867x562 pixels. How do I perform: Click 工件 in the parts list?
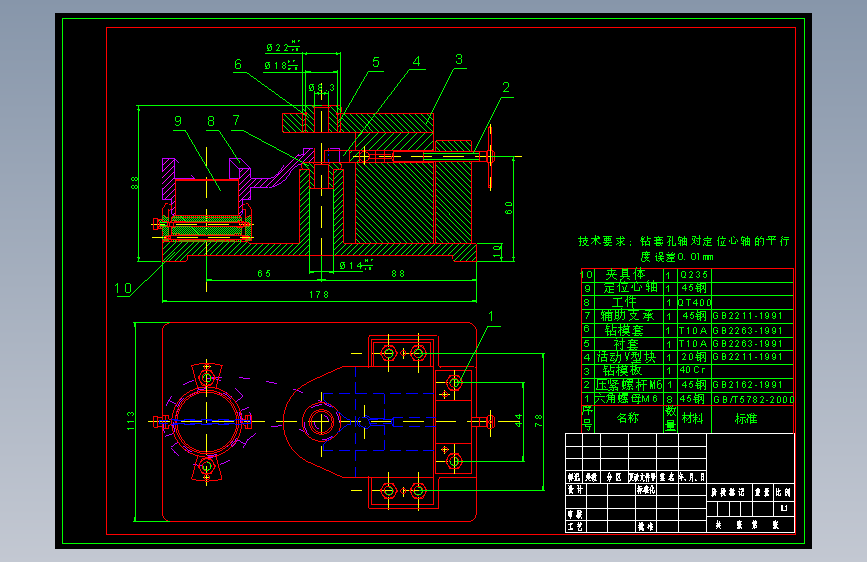coord(624,302)
